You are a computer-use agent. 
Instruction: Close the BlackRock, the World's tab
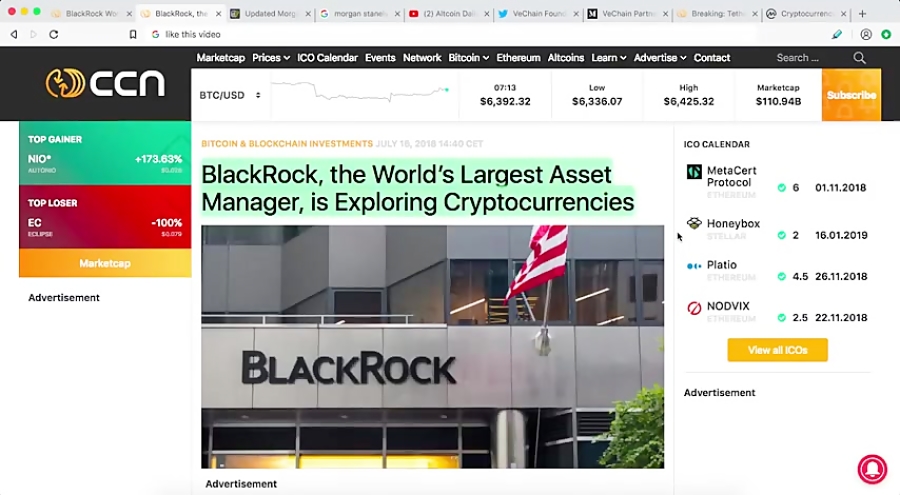coord(218,13)
